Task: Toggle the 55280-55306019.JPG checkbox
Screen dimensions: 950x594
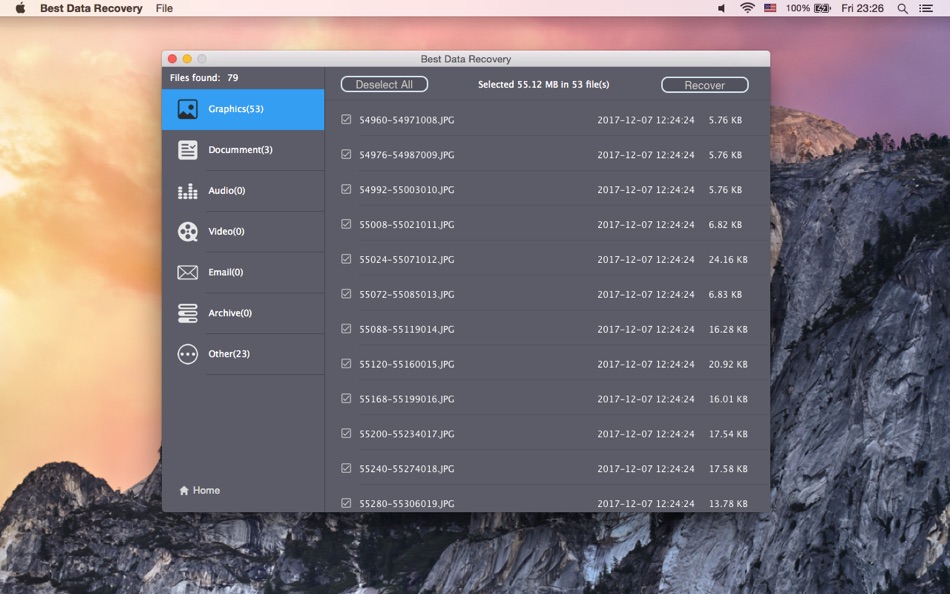Action: pyautogui.click(x=346, y=502)
